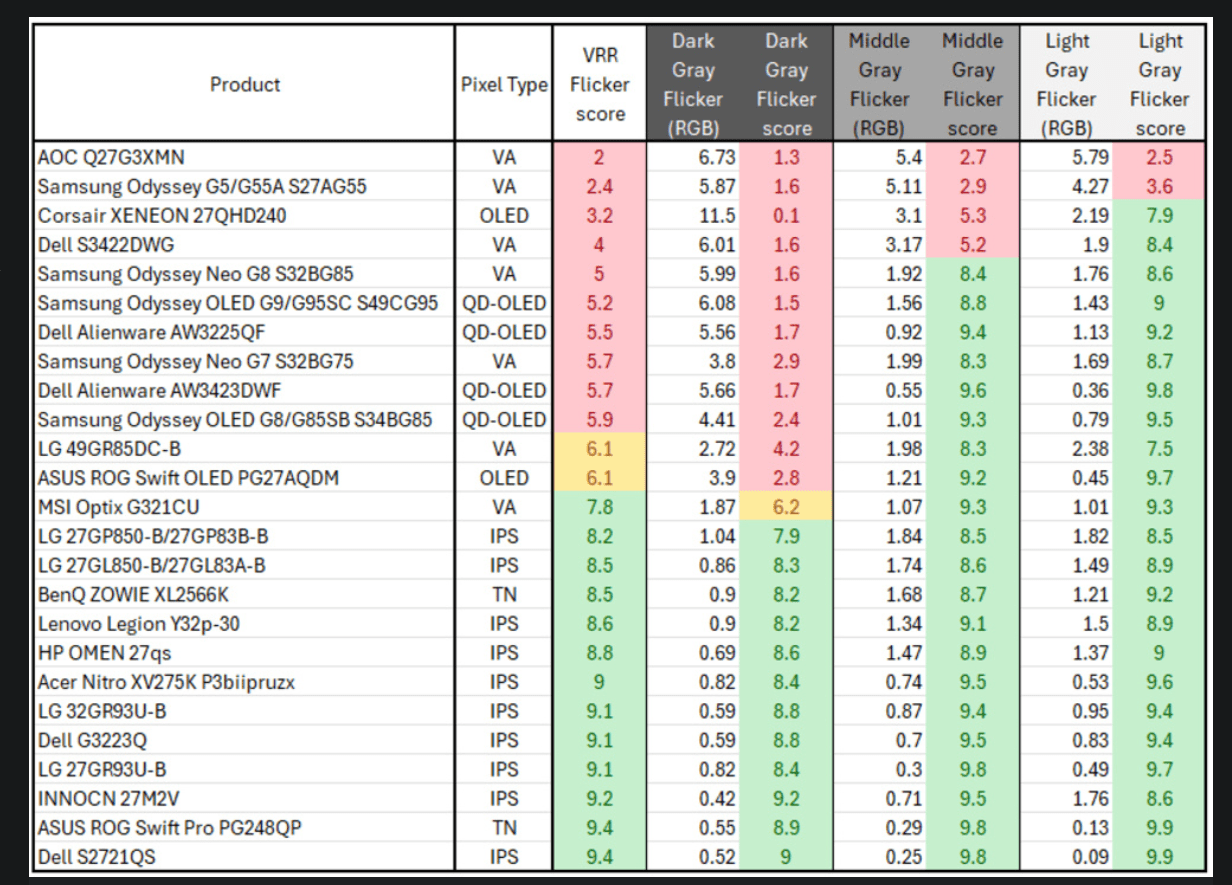
Task: Select the LG 27GL850-B/27GL83A-B cell
Action: tap(245, 565)
